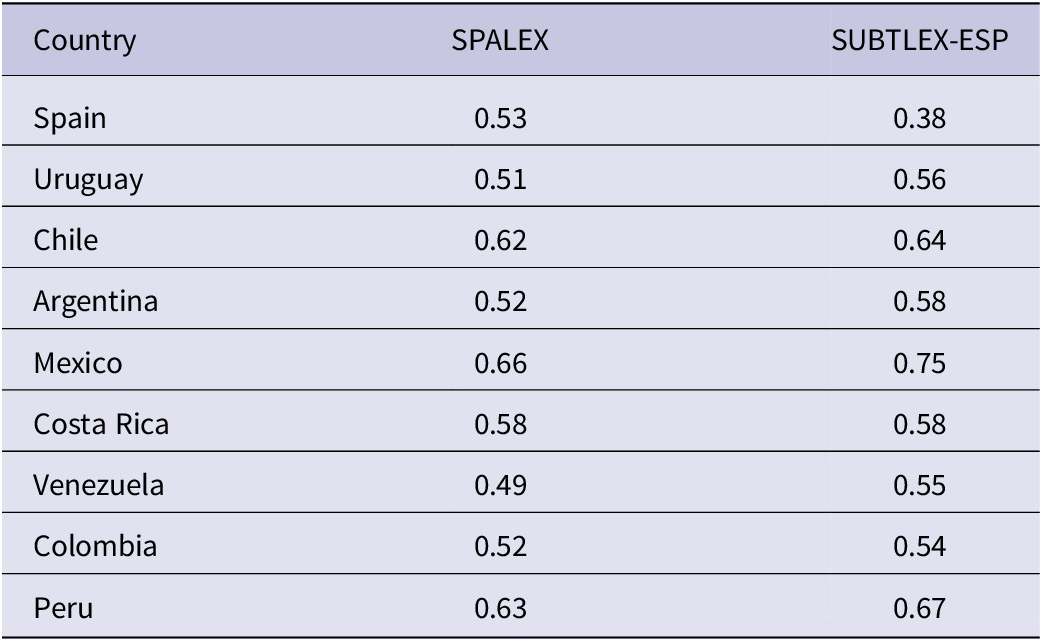Select the Mexico row label
Screen dimensions: 1042x641
[78, 363]
